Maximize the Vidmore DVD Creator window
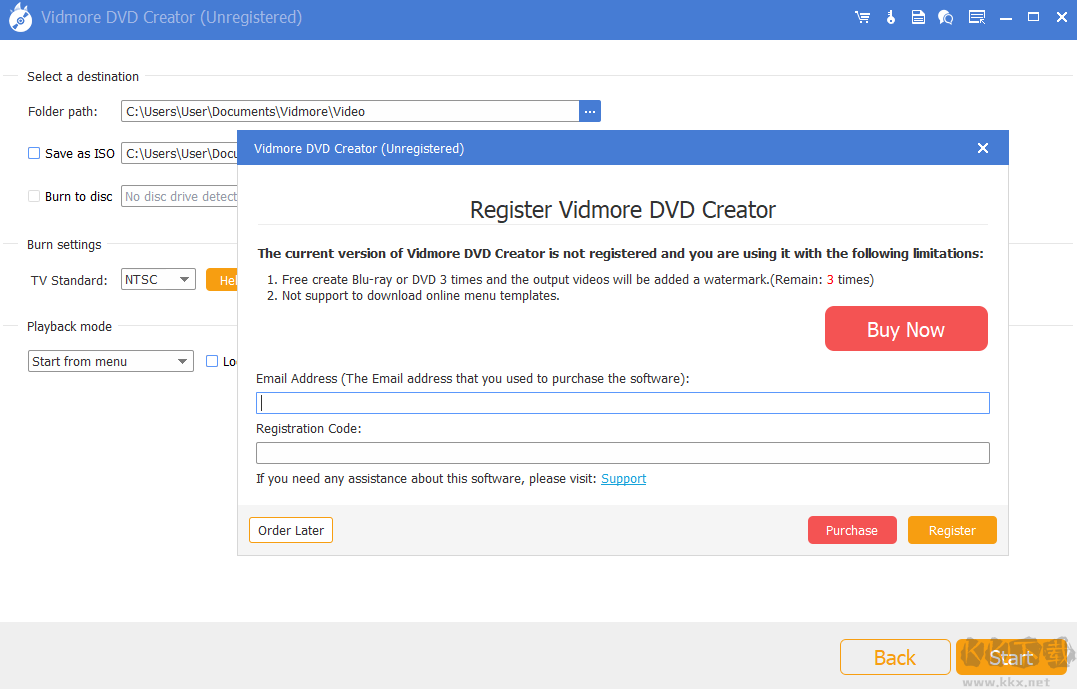The image size is (1077, 689). 1034,17
